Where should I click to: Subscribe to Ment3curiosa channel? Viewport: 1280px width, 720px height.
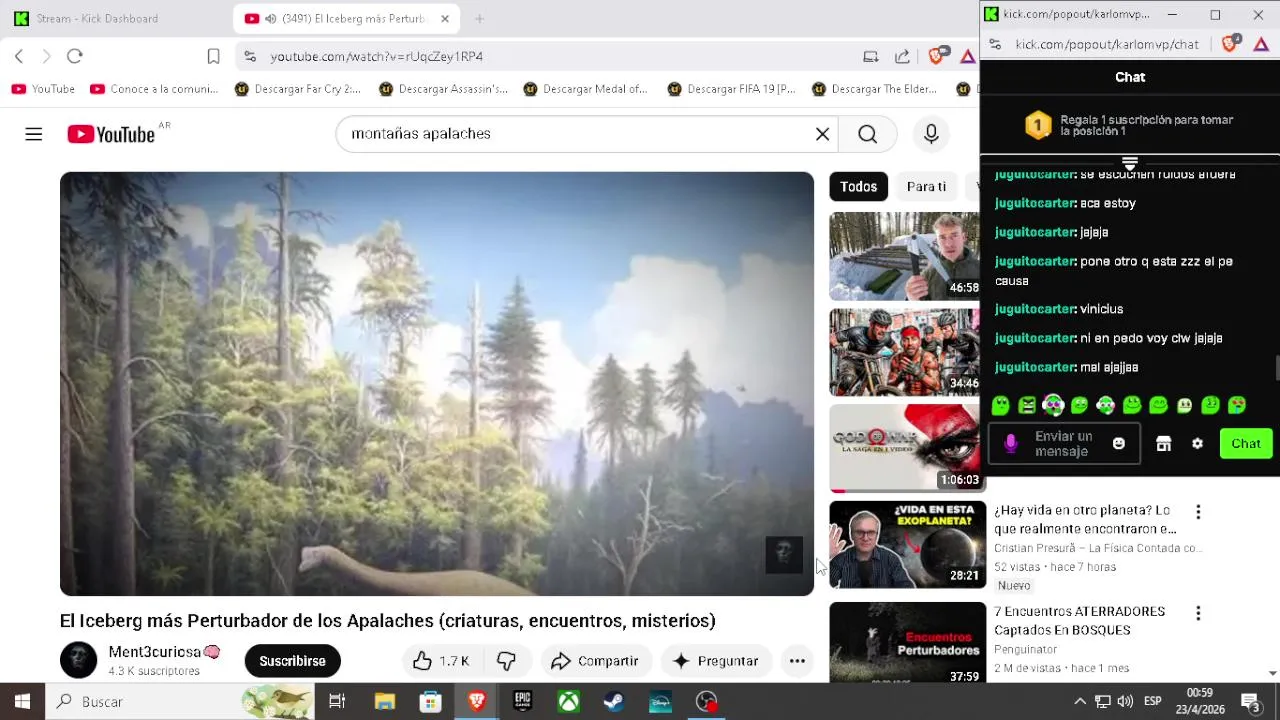pos(292,661)
